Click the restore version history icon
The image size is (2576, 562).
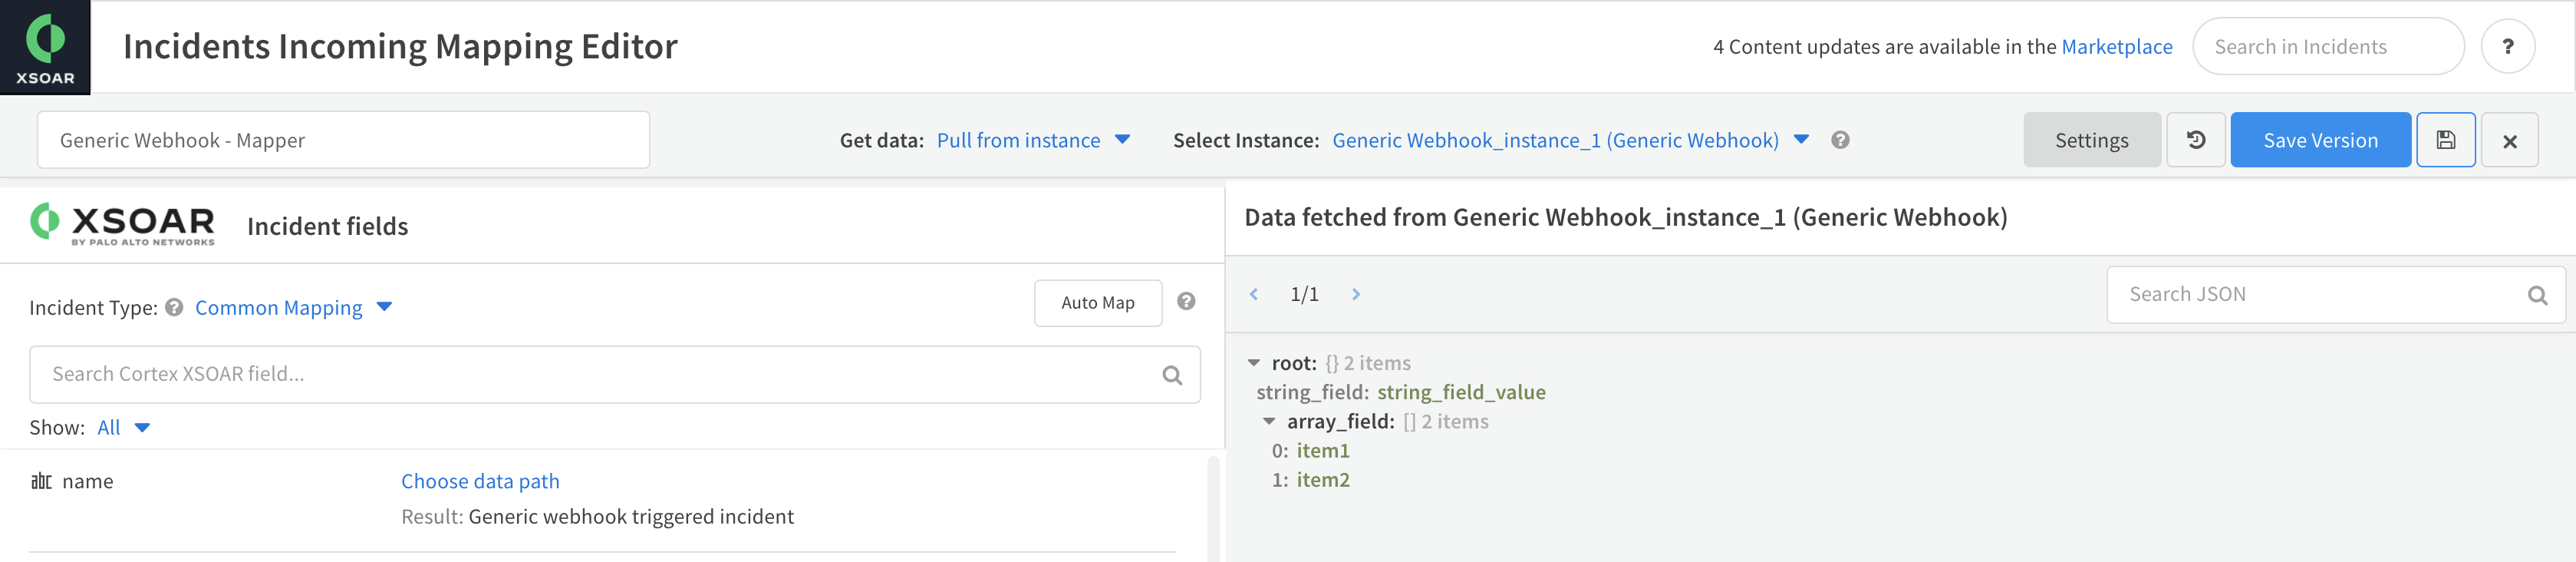point(2195,140)
